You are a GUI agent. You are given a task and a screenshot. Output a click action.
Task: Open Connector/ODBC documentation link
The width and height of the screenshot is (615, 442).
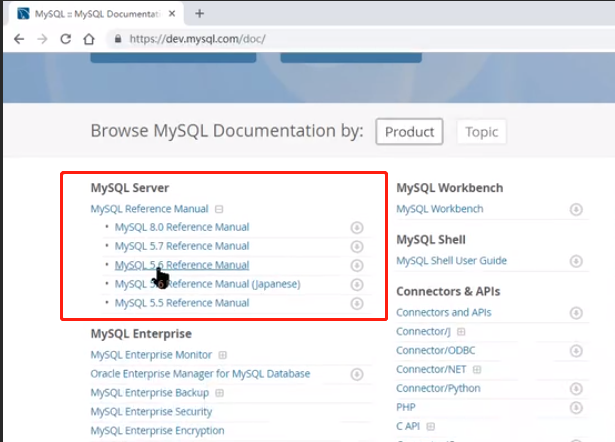(x=436, y=350)
